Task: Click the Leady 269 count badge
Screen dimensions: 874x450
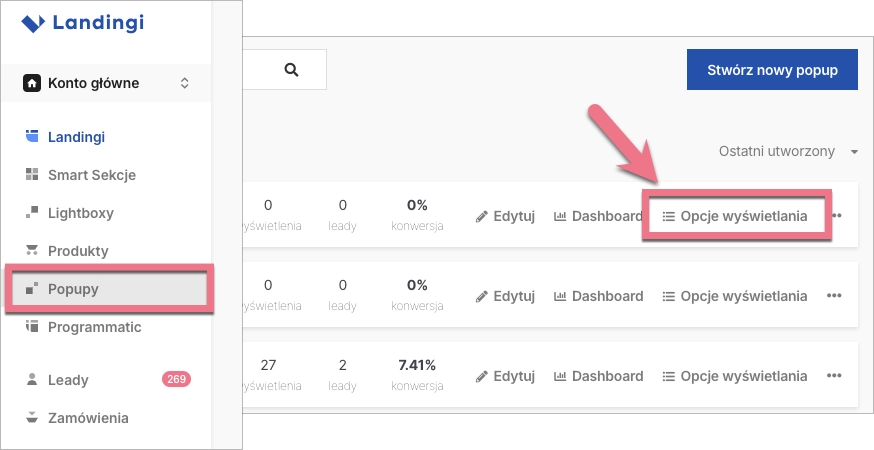Action: (x=176, y=380)
